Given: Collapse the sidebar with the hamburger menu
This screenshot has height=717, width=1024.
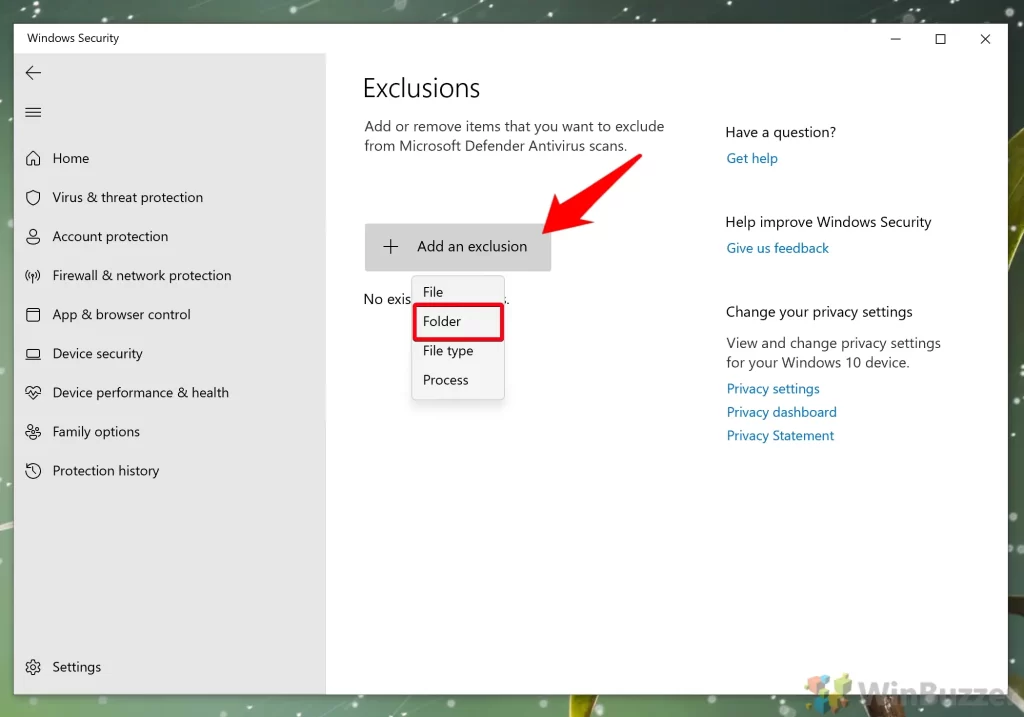Looking at the screenshot, I should [x=33, y=112].
